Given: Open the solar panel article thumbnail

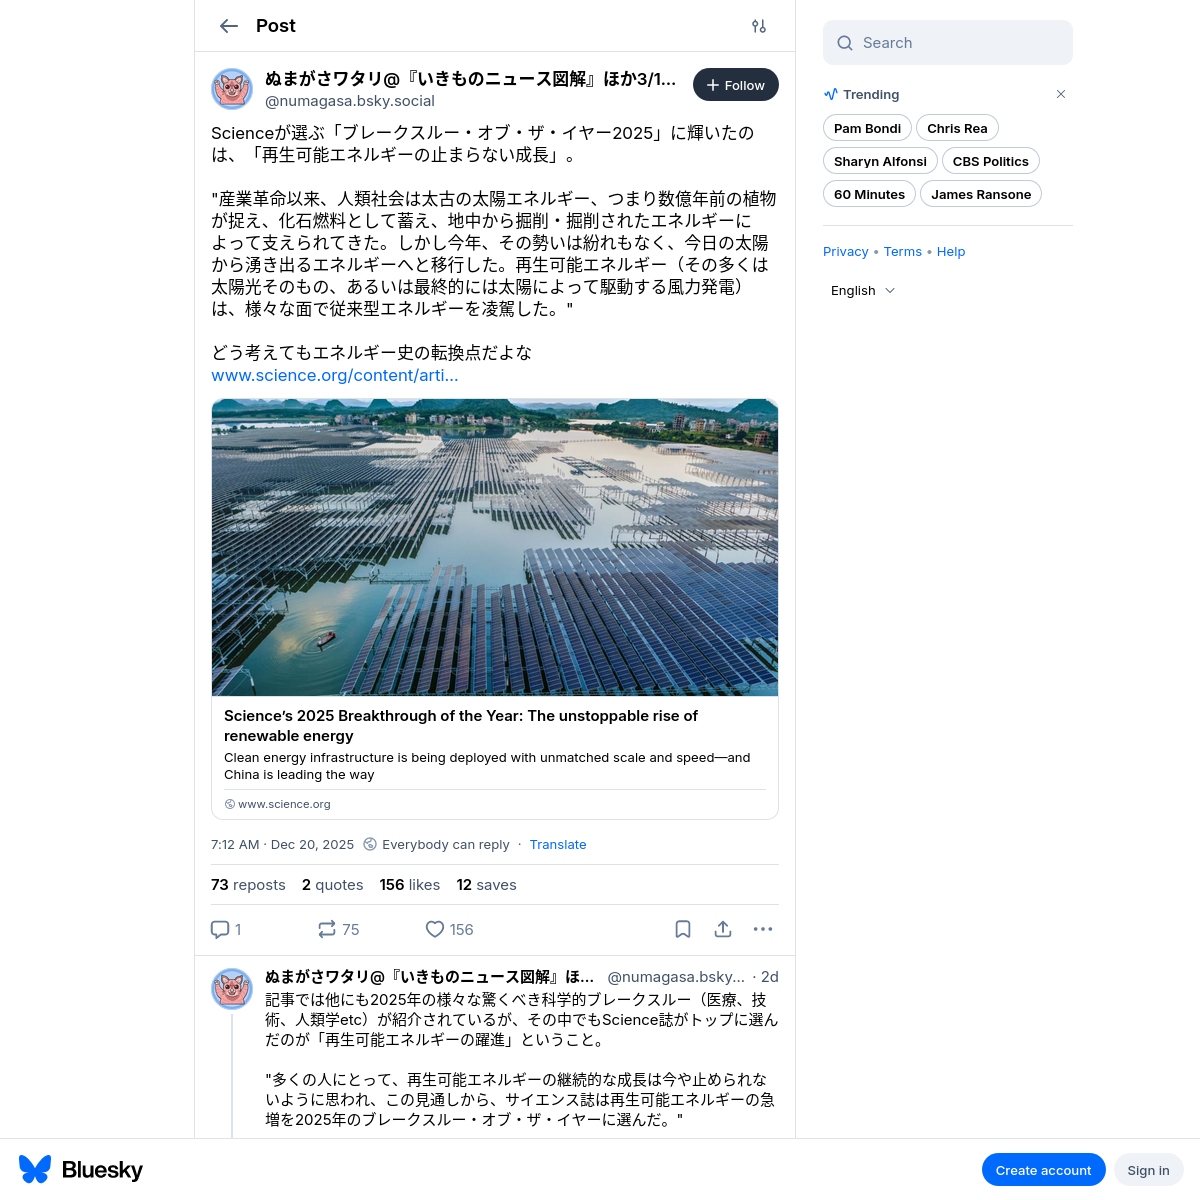Looking at the screenshot, I should tap(495, 547).
